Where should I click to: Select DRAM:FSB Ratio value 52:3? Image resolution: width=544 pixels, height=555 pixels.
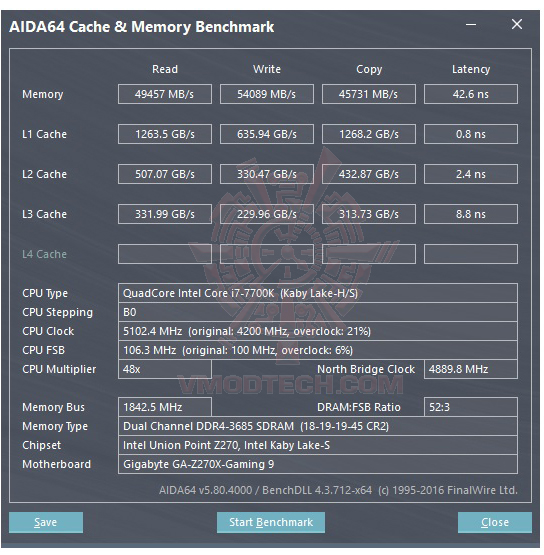[471, 407]
